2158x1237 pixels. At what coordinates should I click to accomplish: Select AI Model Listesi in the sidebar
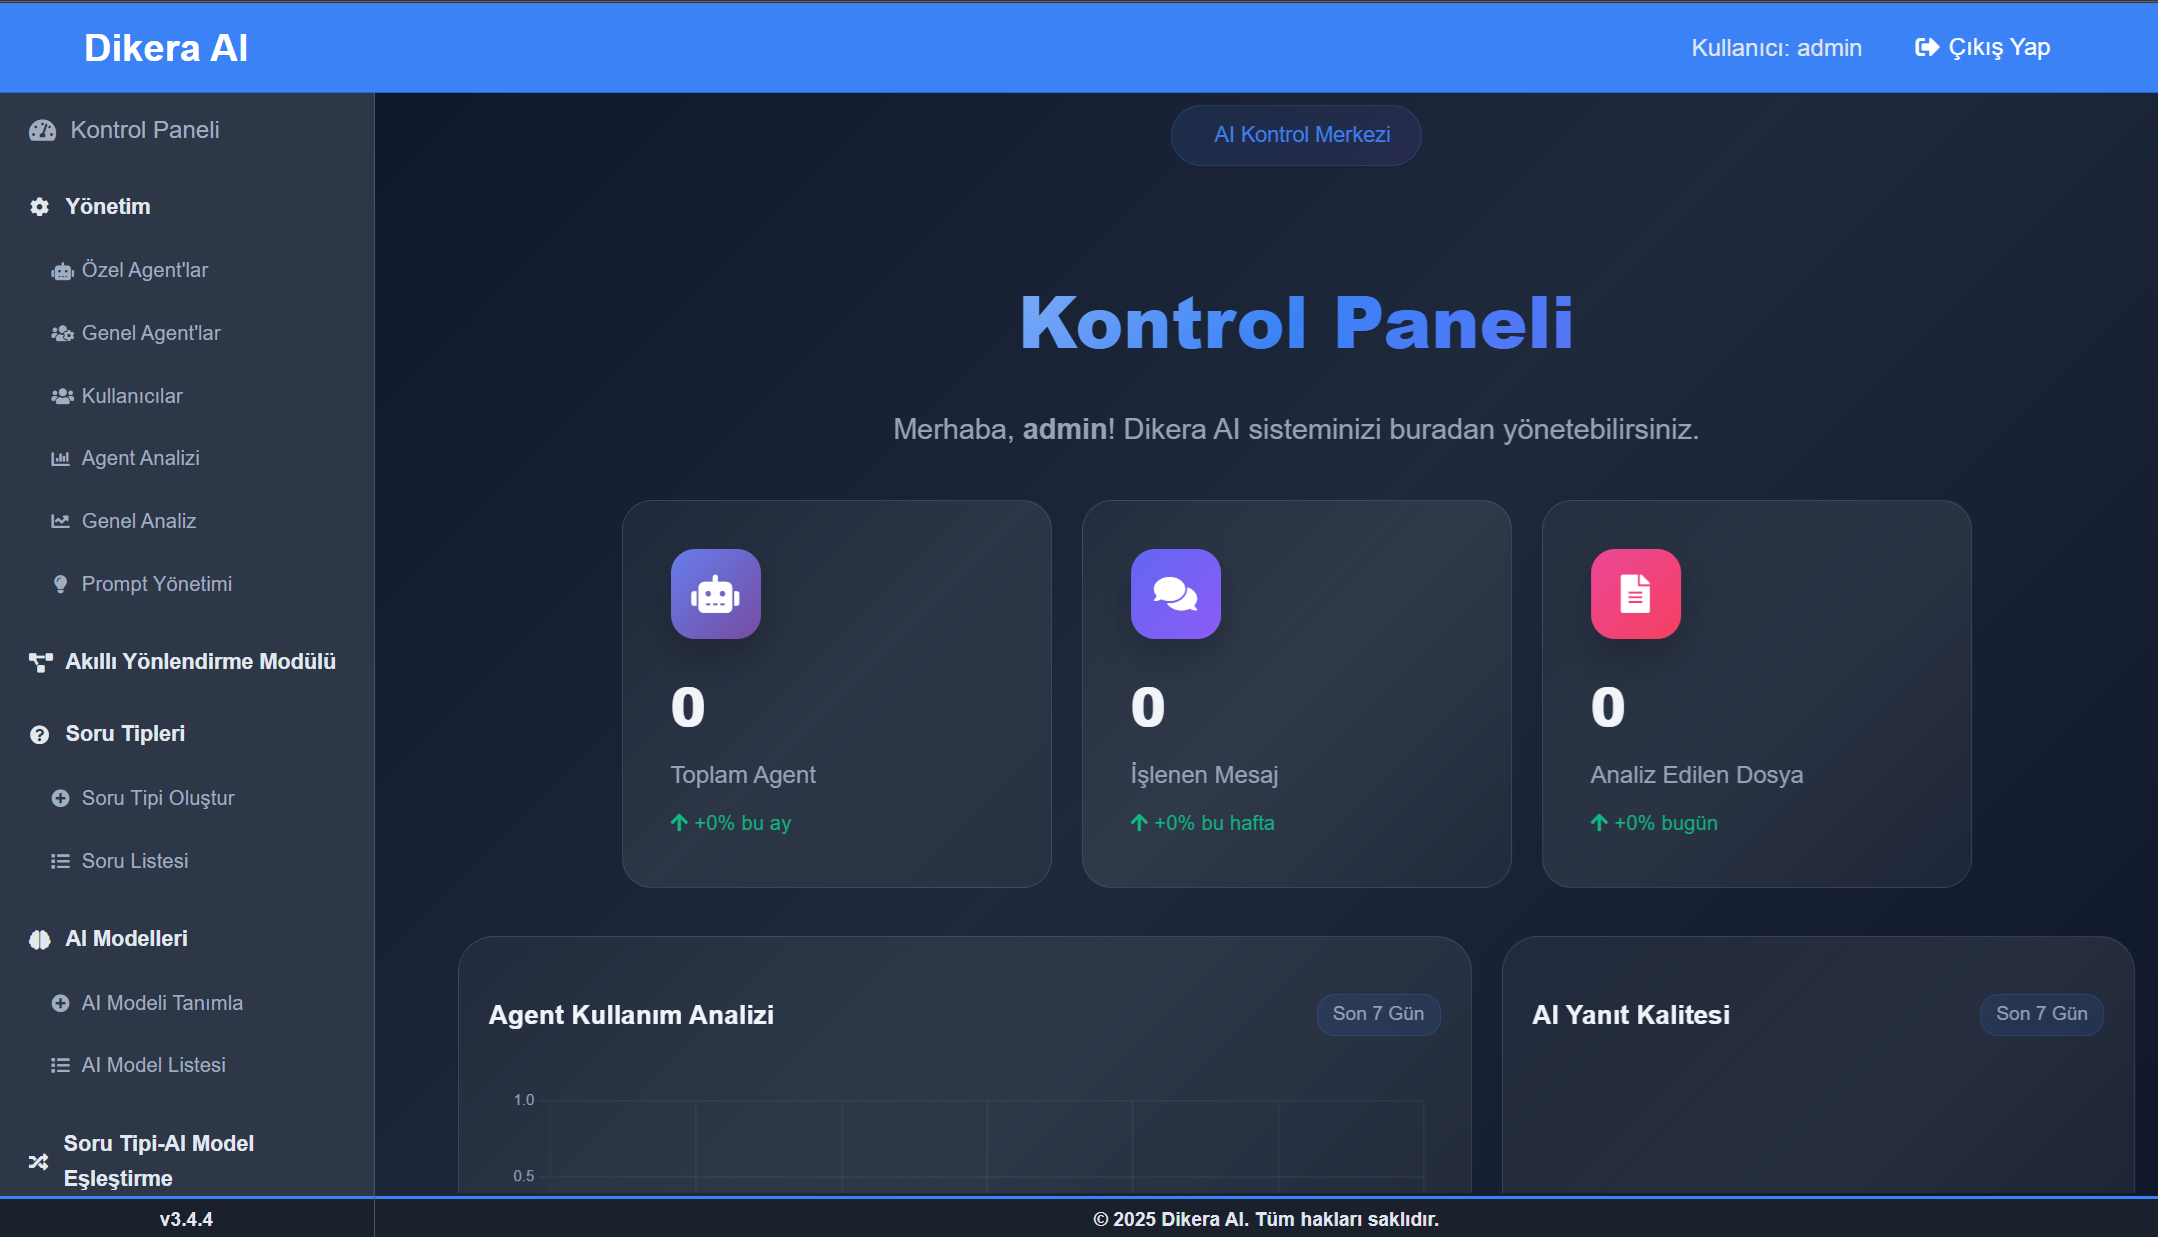[155, 1065]
